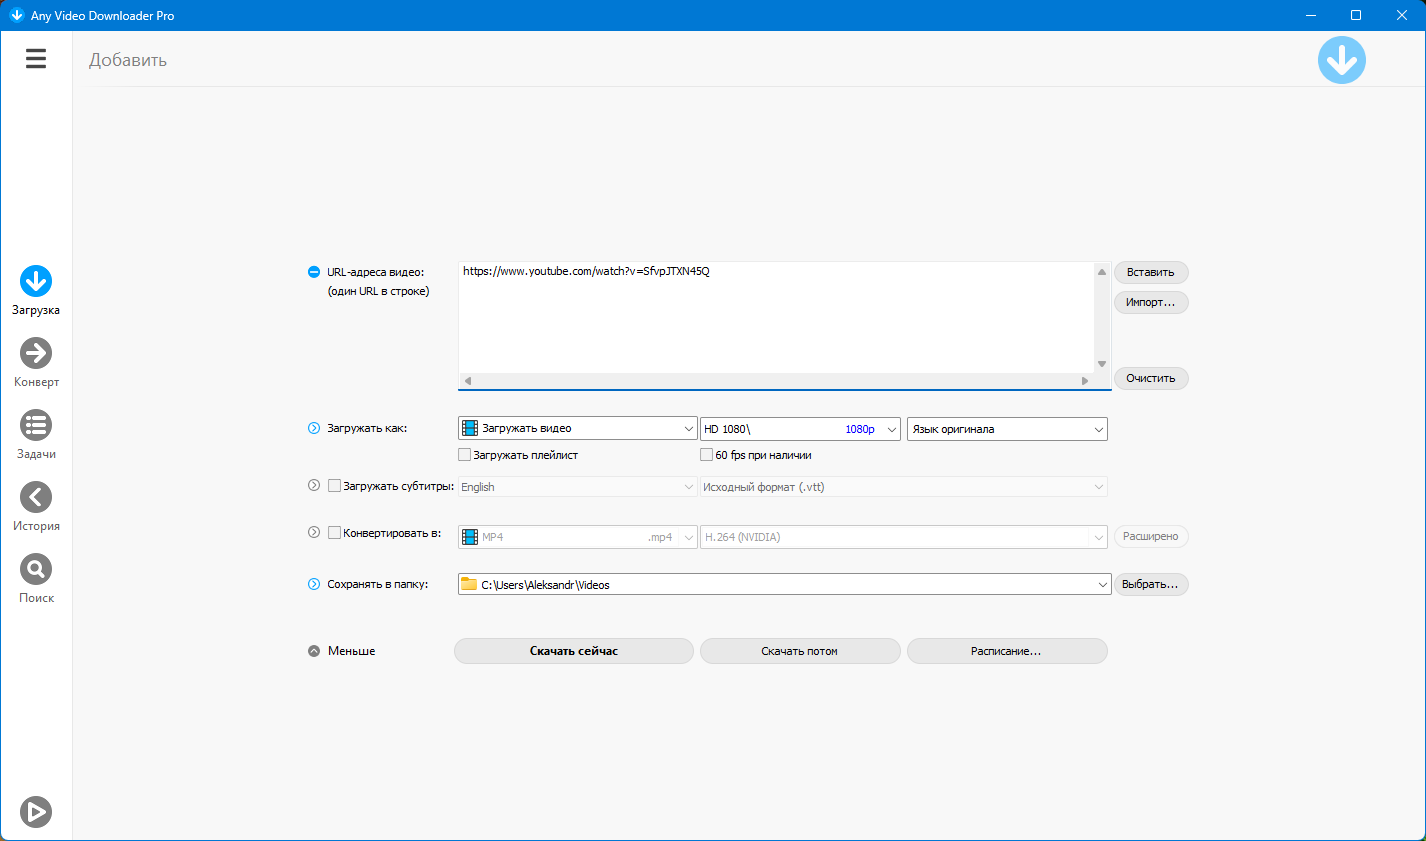The image size is (1426, 841).
Task: Enable the Загружать плейлист checkbox
Action: coord(464,455)
